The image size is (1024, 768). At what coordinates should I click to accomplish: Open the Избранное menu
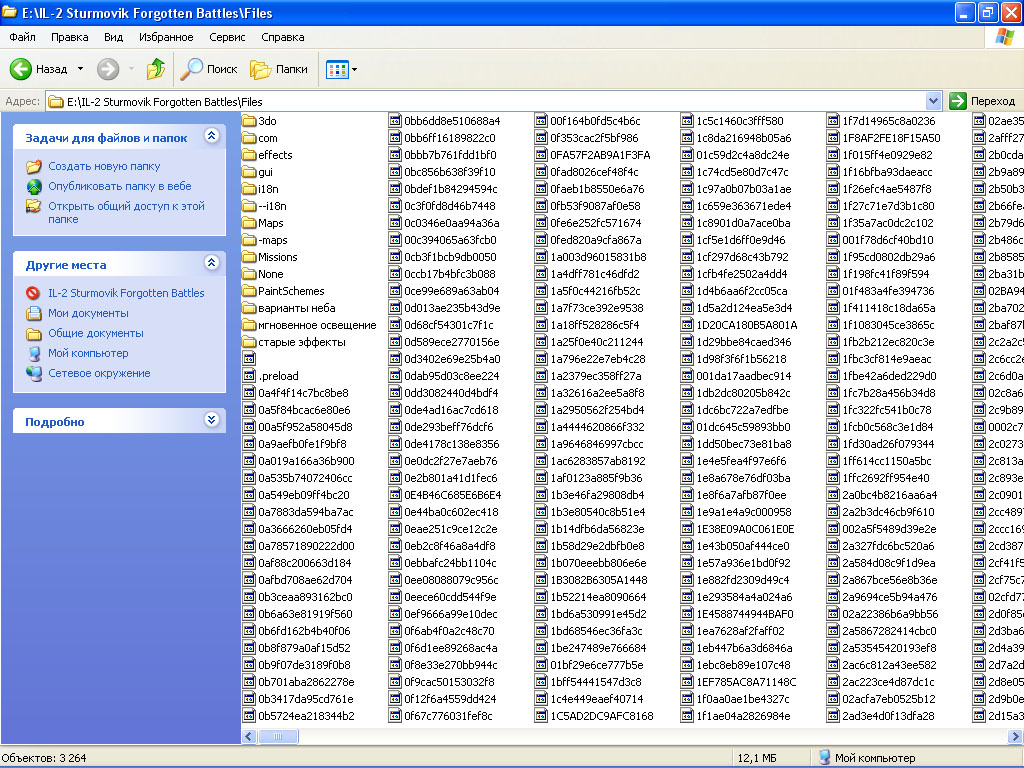pos(166,37)
